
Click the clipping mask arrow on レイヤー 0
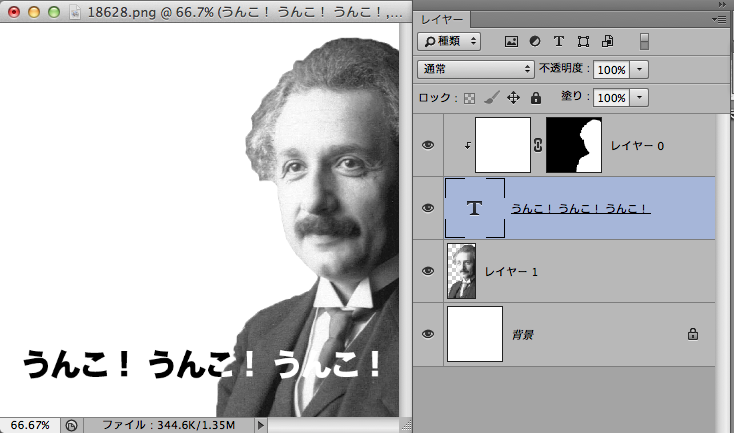467,146
